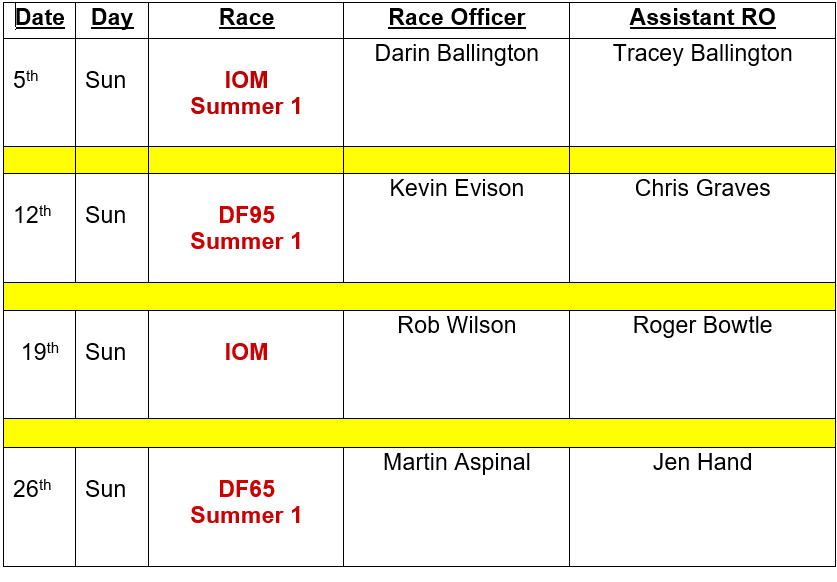Select the Race Officer header
The height and width of the screenshot is (582, 837).
coord(456,18)
